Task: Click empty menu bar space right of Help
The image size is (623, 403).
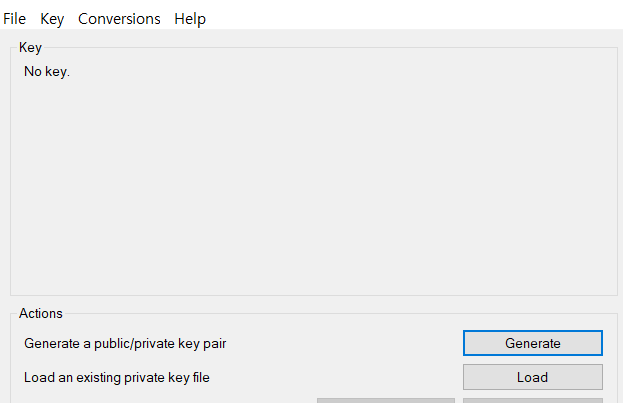Action: pos(413,19)
